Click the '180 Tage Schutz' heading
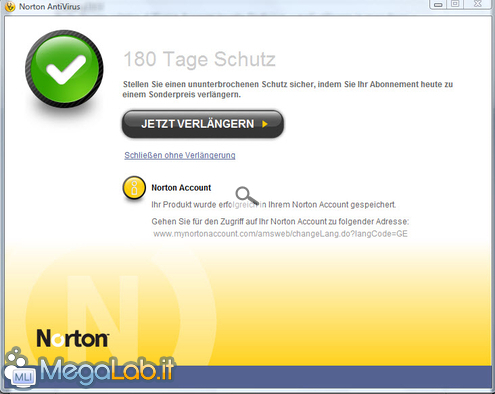495x394 pixels. point(199,59)
